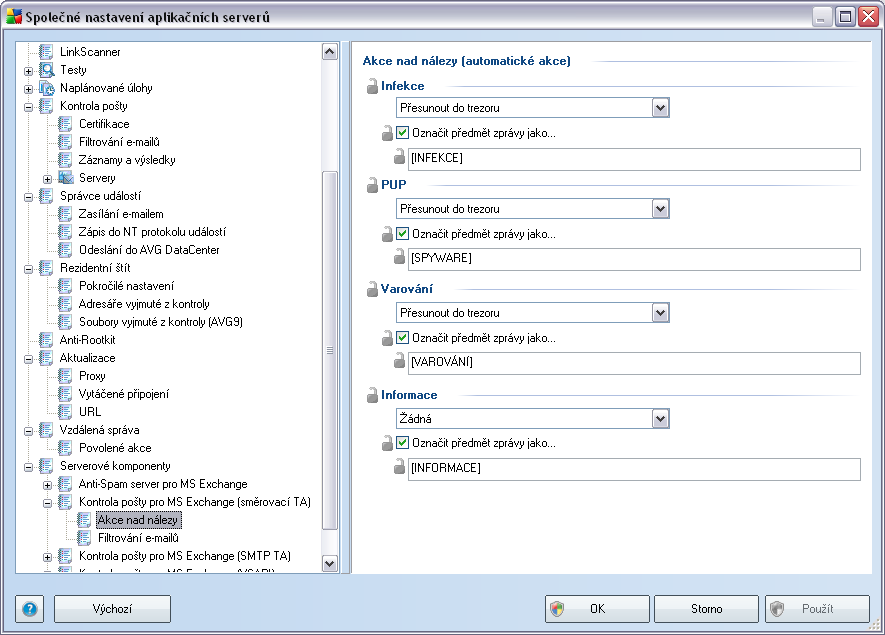Click the Servery tree node icon
Screen dimensions: 885x635
tap(65, 178)
